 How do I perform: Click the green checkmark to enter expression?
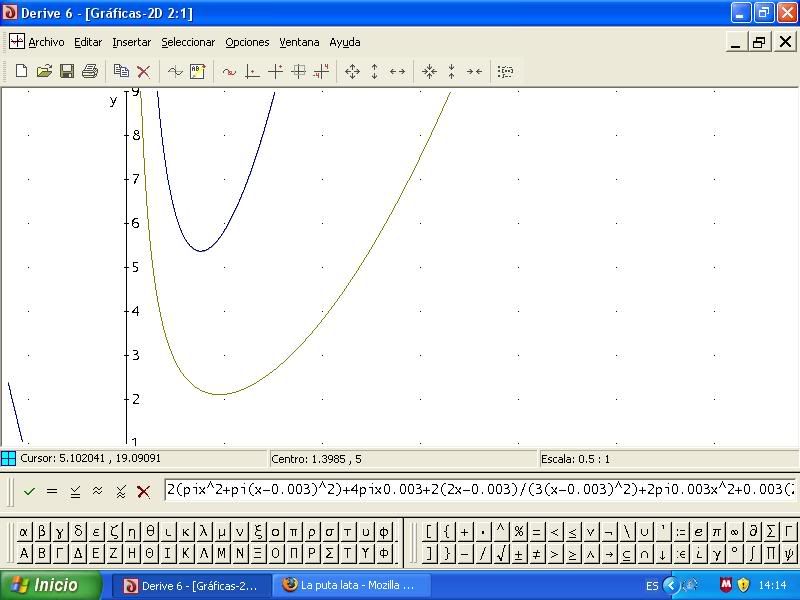tap(29, 491)
